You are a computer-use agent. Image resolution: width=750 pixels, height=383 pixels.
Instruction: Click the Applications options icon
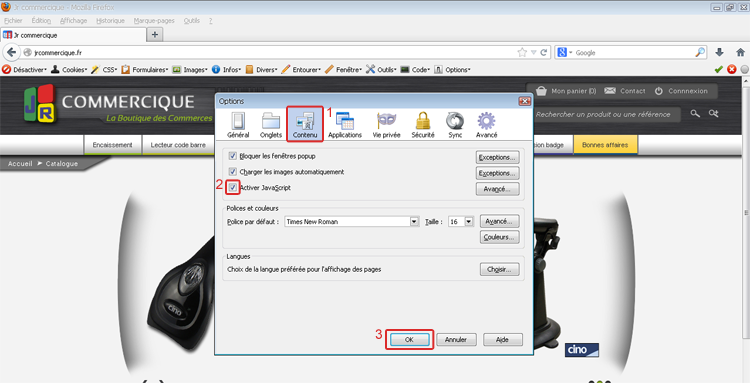(x=345, y=125)
